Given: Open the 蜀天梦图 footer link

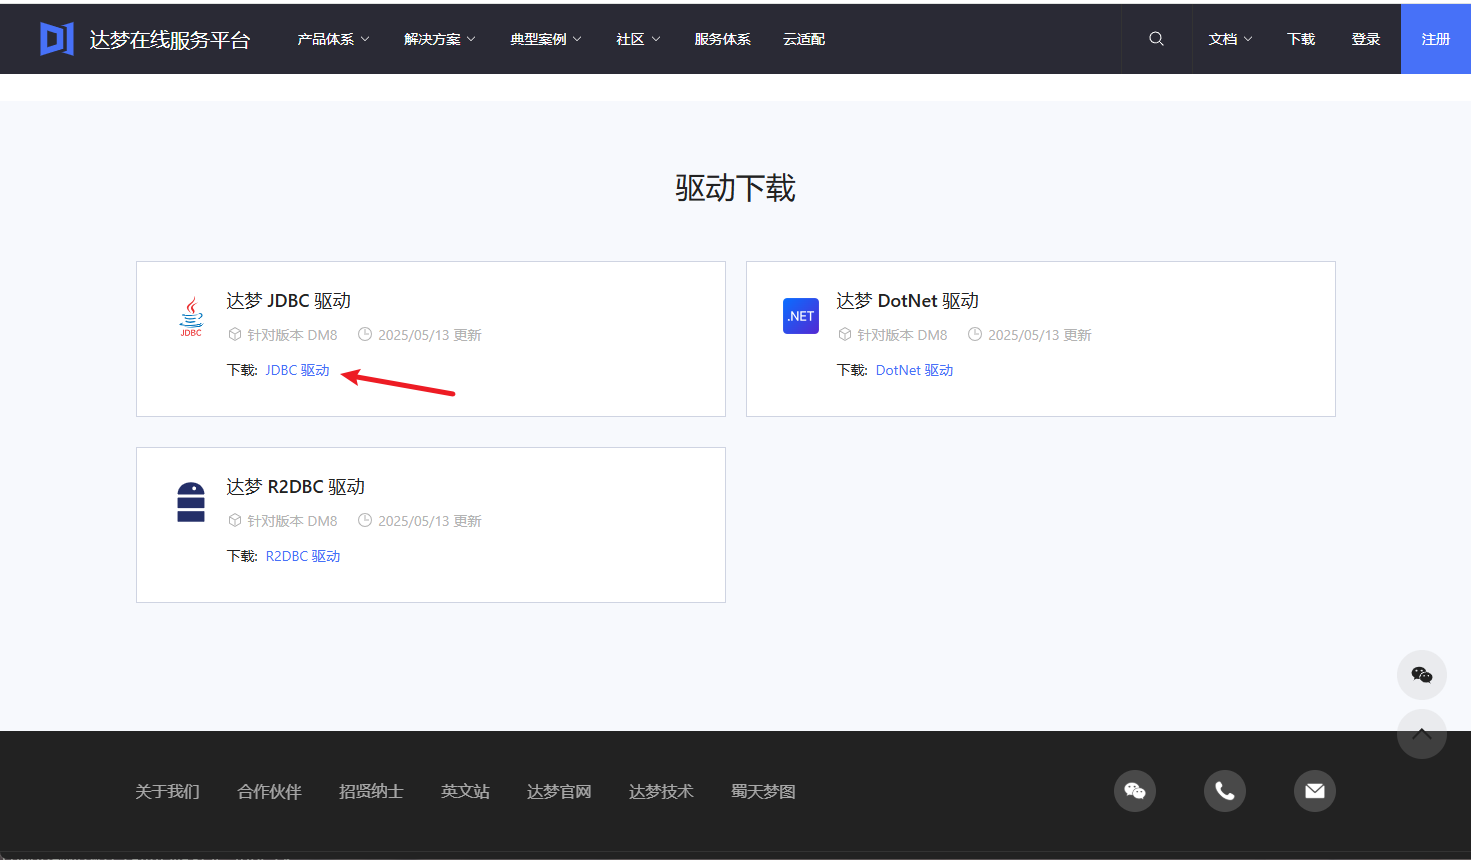Looking at the screenshot, I should 763,791.
